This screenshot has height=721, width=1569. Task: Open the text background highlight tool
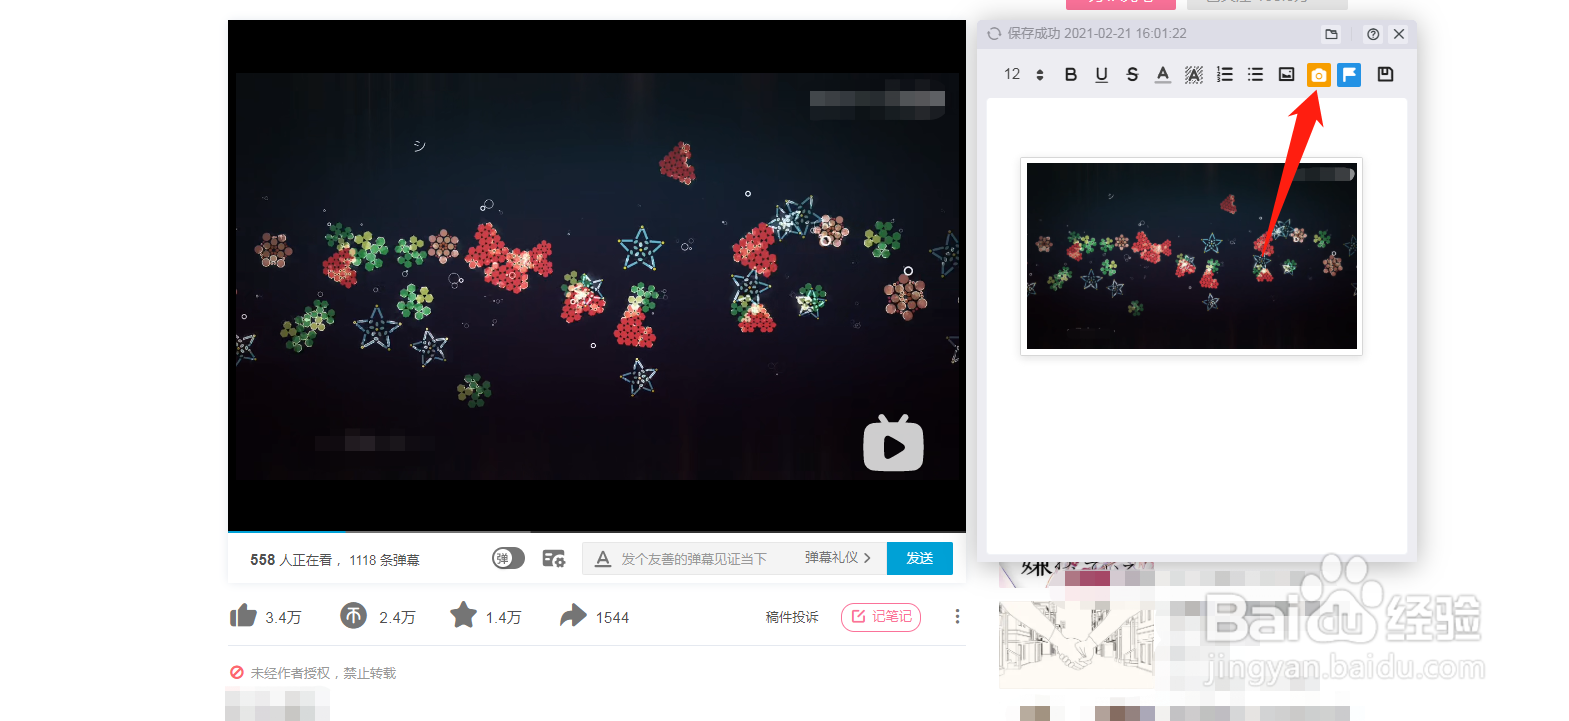(x=1194, y=75)
